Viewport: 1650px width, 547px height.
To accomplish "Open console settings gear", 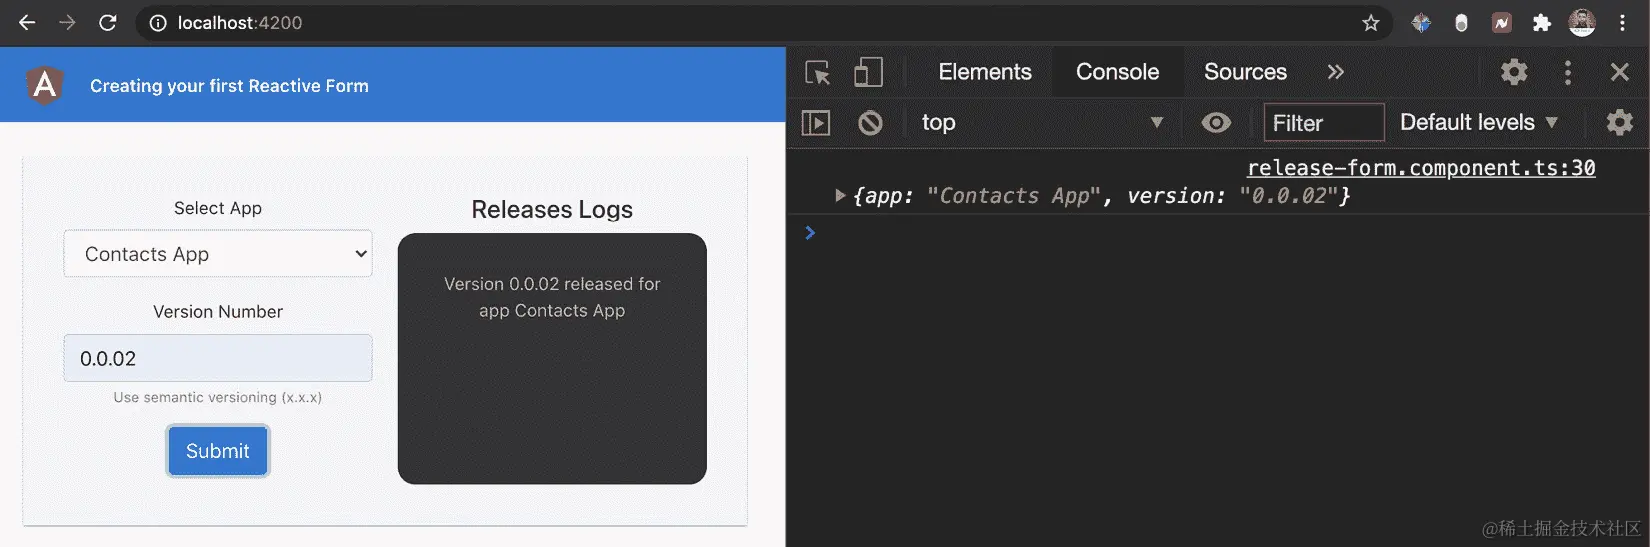I will 1619,122.
